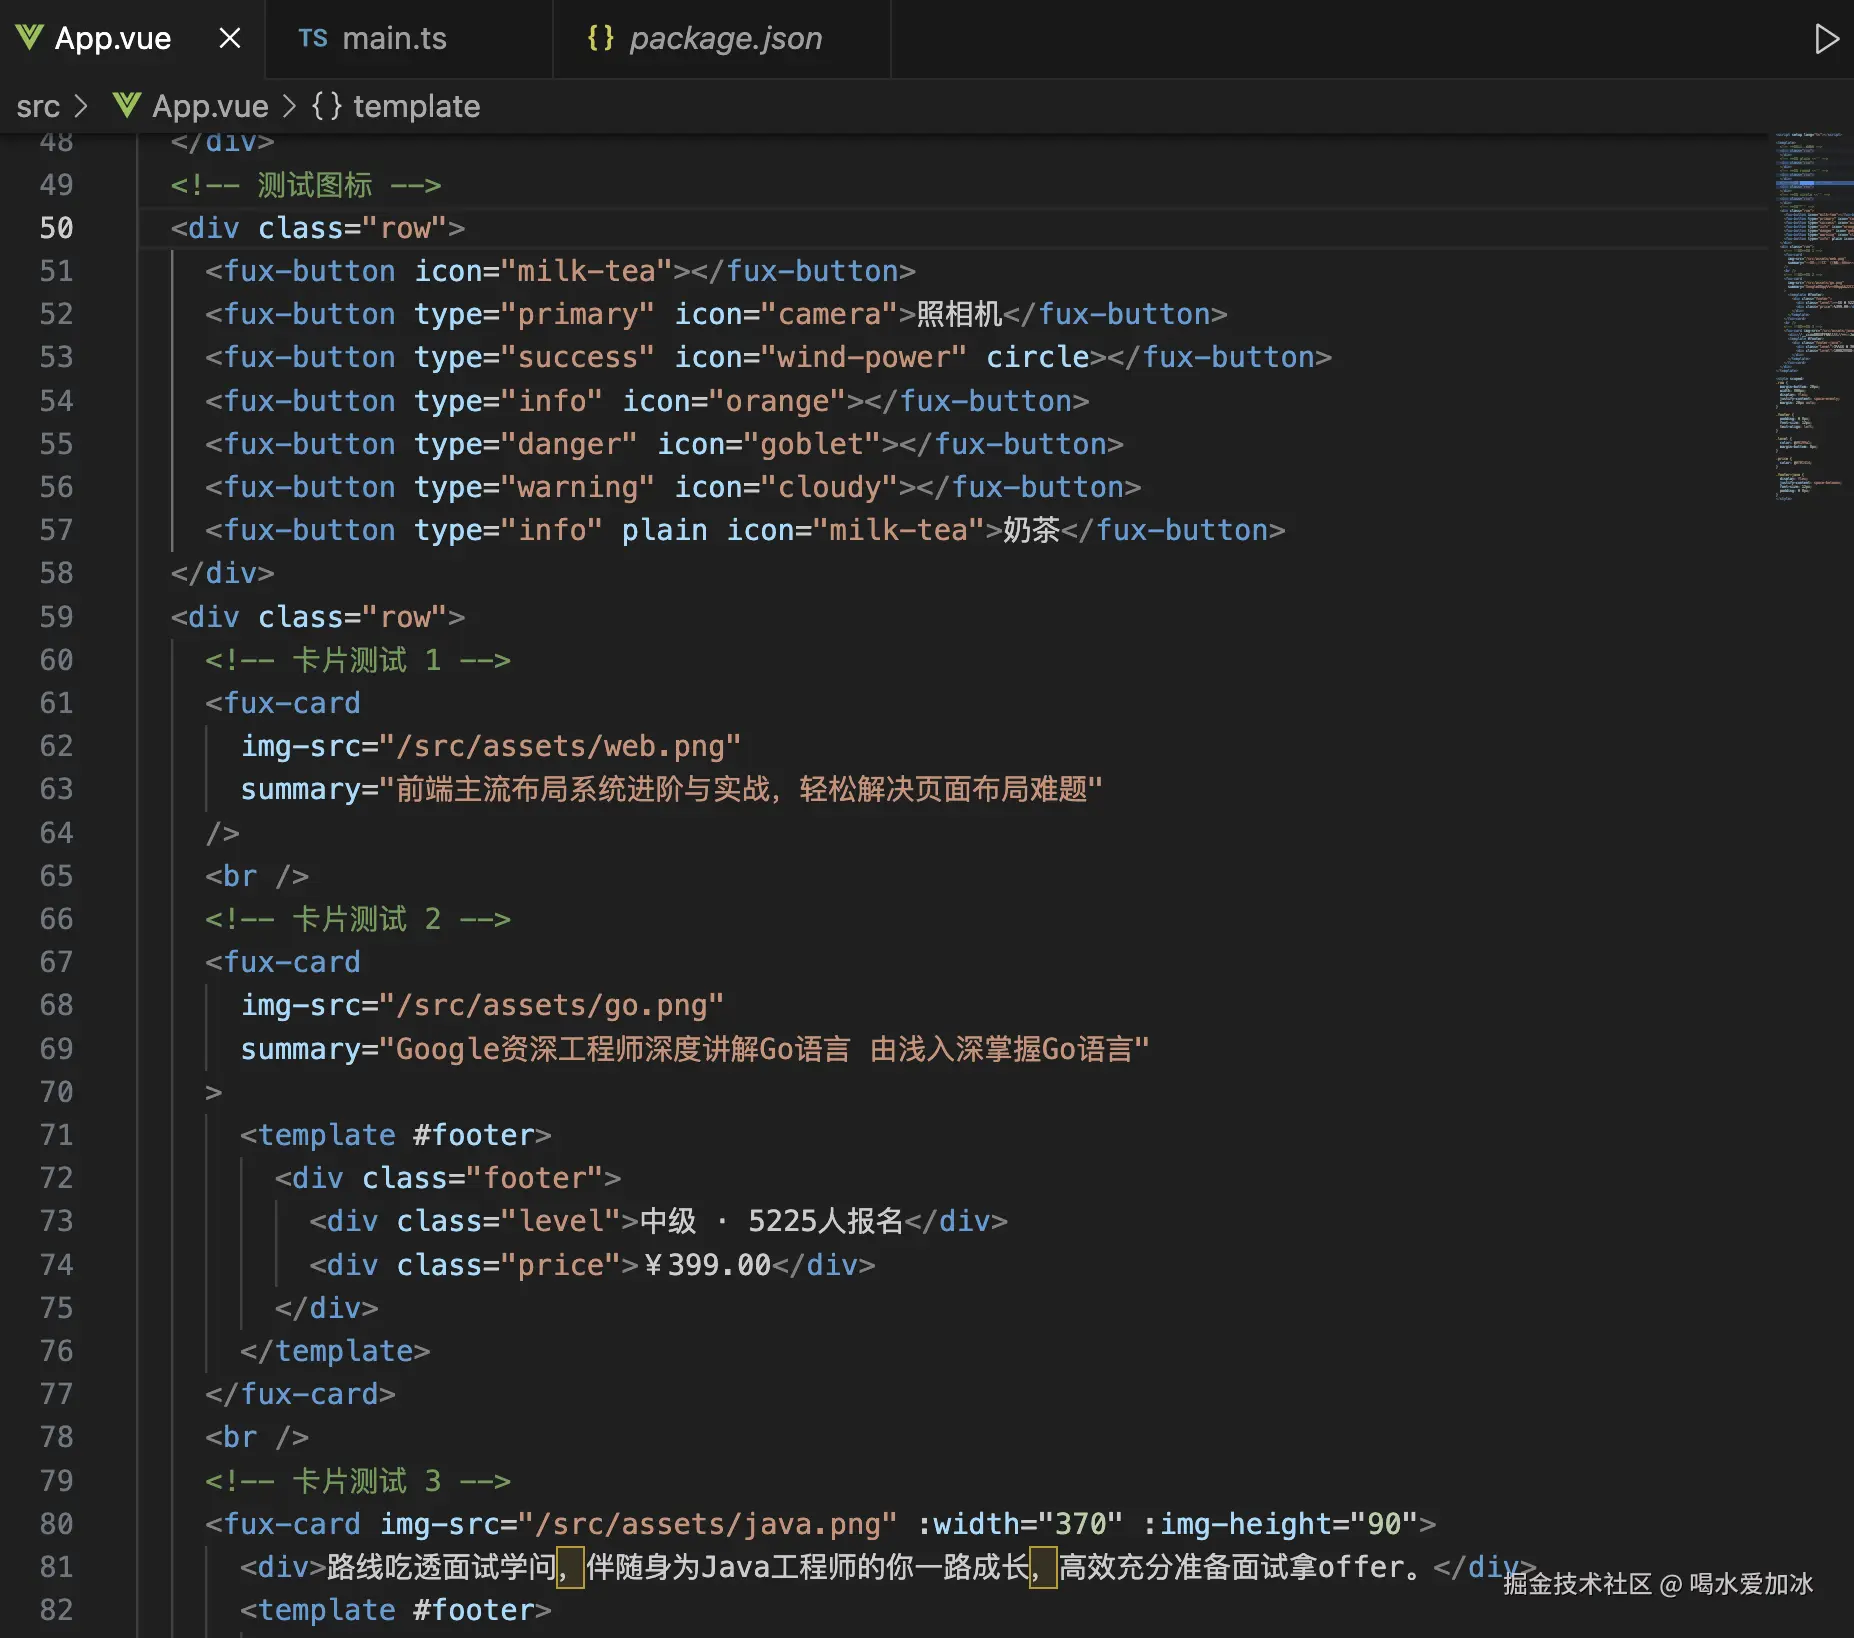Switch to the App.vue tab

coord(112,38)
